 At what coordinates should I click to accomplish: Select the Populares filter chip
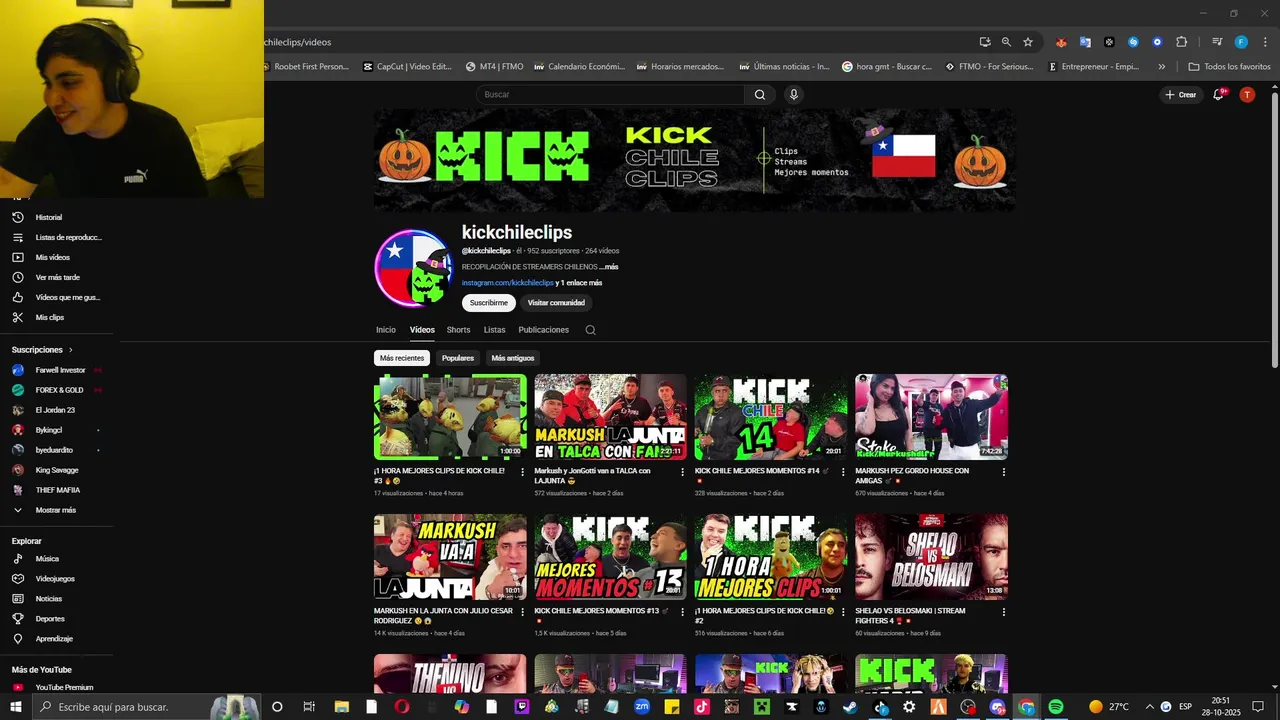tap(458, 358)
